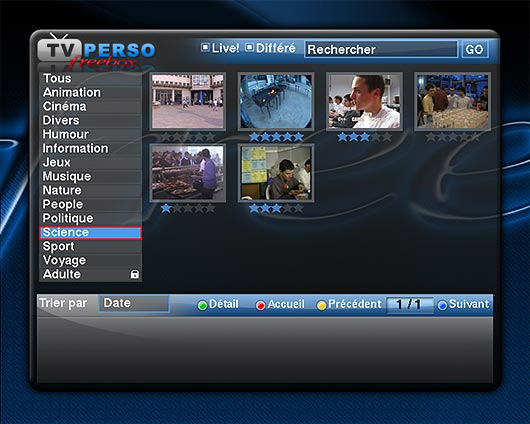Open the Trier par Date selector

click(x=134, y=303)
